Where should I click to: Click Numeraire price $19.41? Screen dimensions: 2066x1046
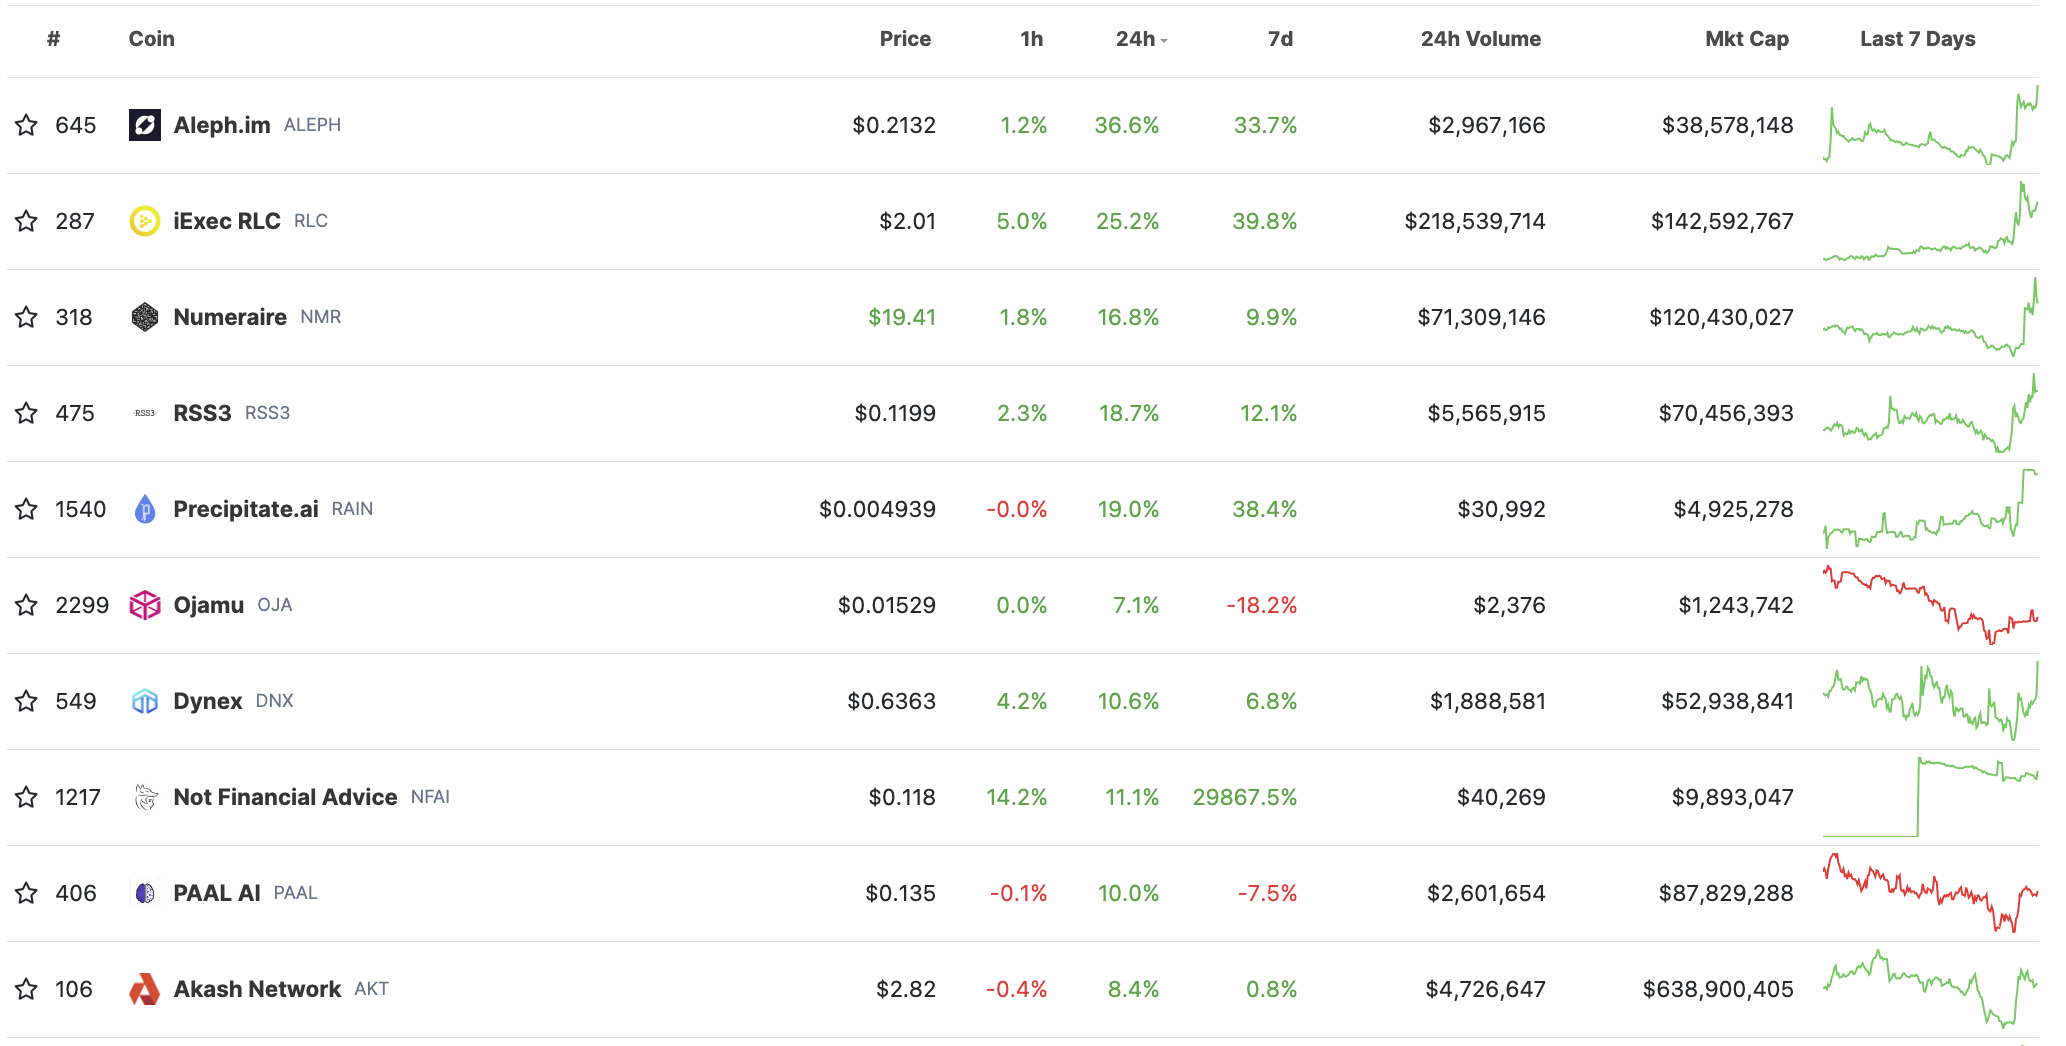[902, 317]
